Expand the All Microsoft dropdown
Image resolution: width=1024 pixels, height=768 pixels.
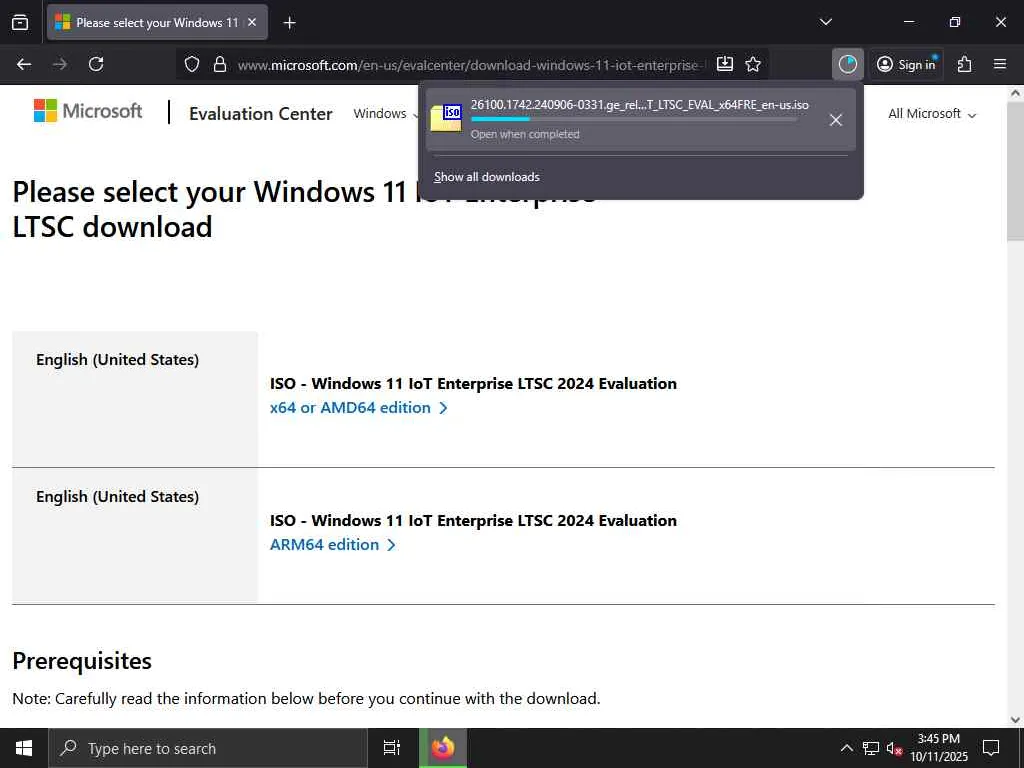(932, 114)
